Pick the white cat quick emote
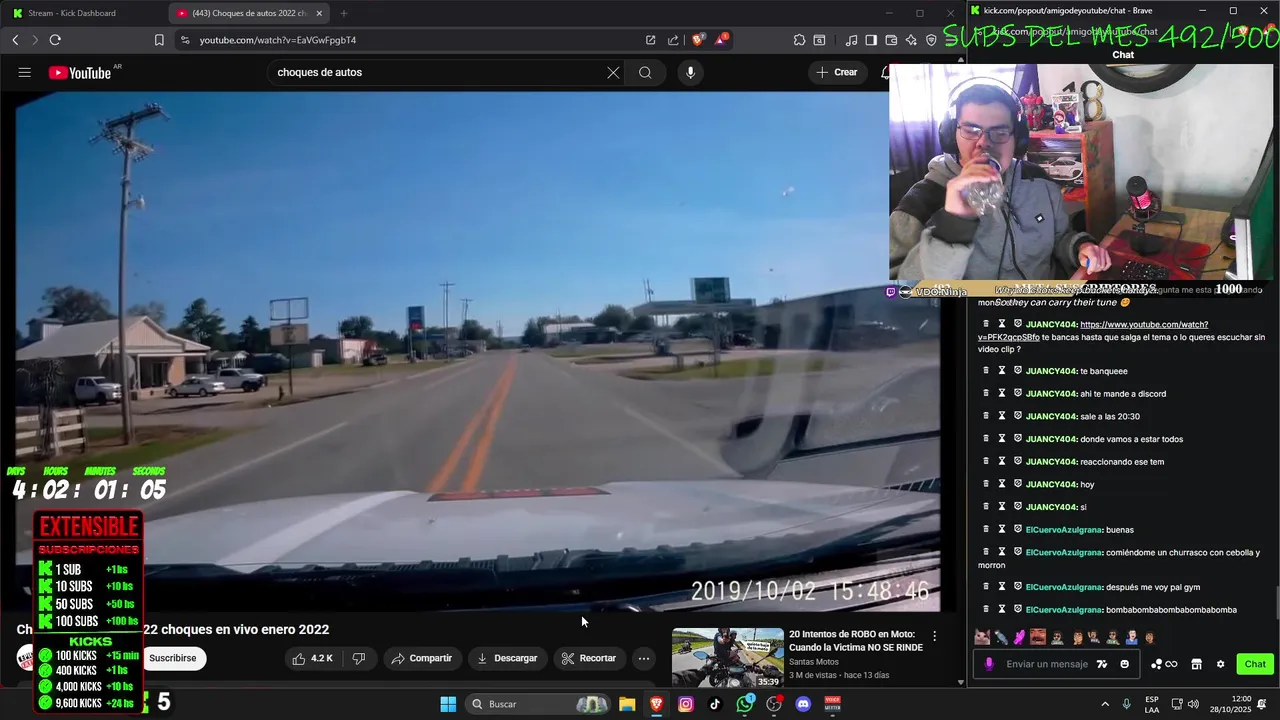The height and width of the screenshot is (720, 1280). [x=982, y=637]
